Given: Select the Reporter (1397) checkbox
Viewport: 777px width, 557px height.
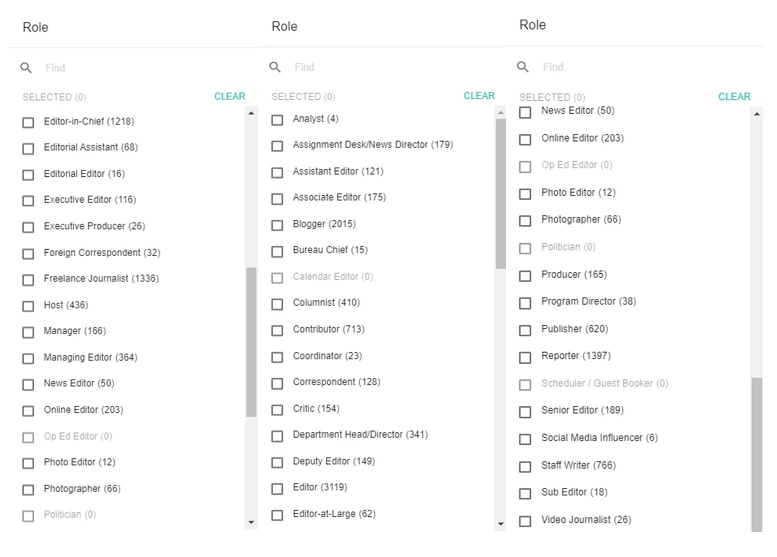Looking at the screenshot, I should click(x=525, y=357).
